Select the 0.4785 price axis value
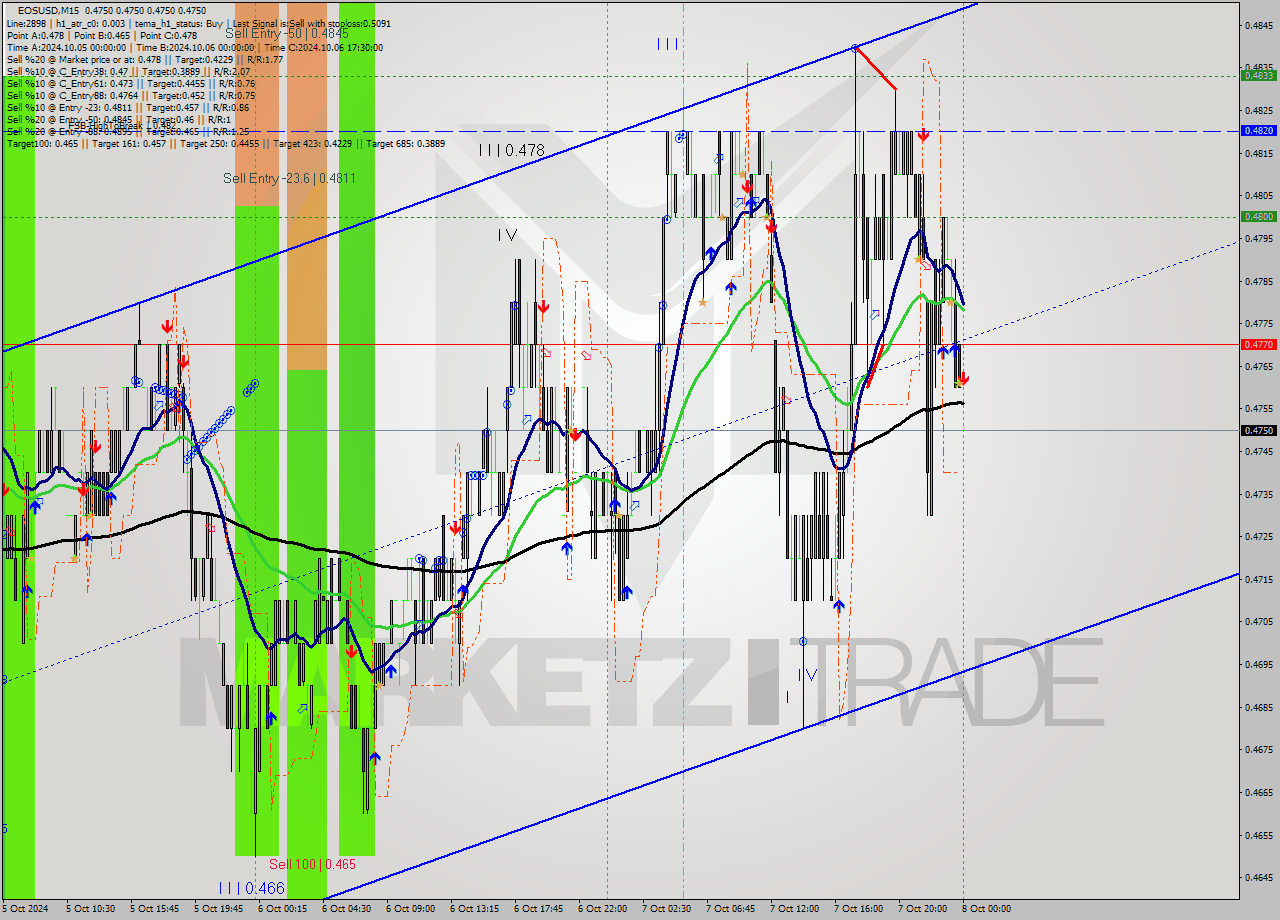Viewport: 1280px width, 920px height. [x=1258, y=281]
